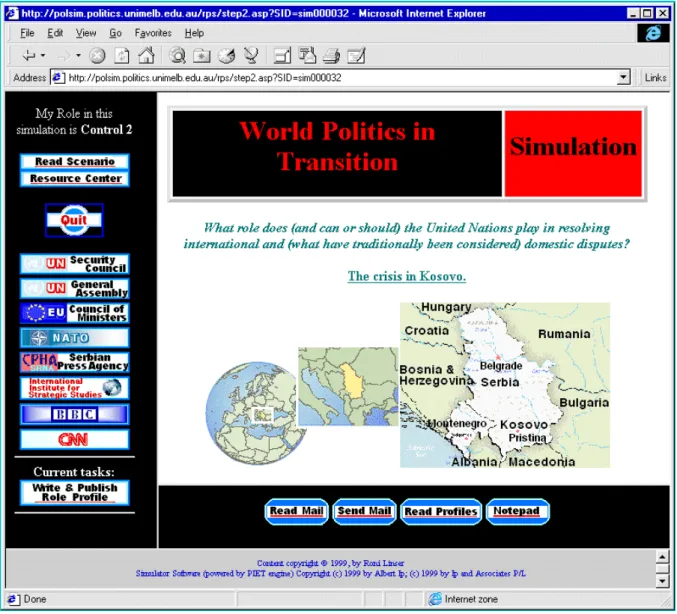This screenshot has height=614, width=677.
Task: Click the Internet Explorer logo in the menu bar
Action: click(x=653, y=33)
